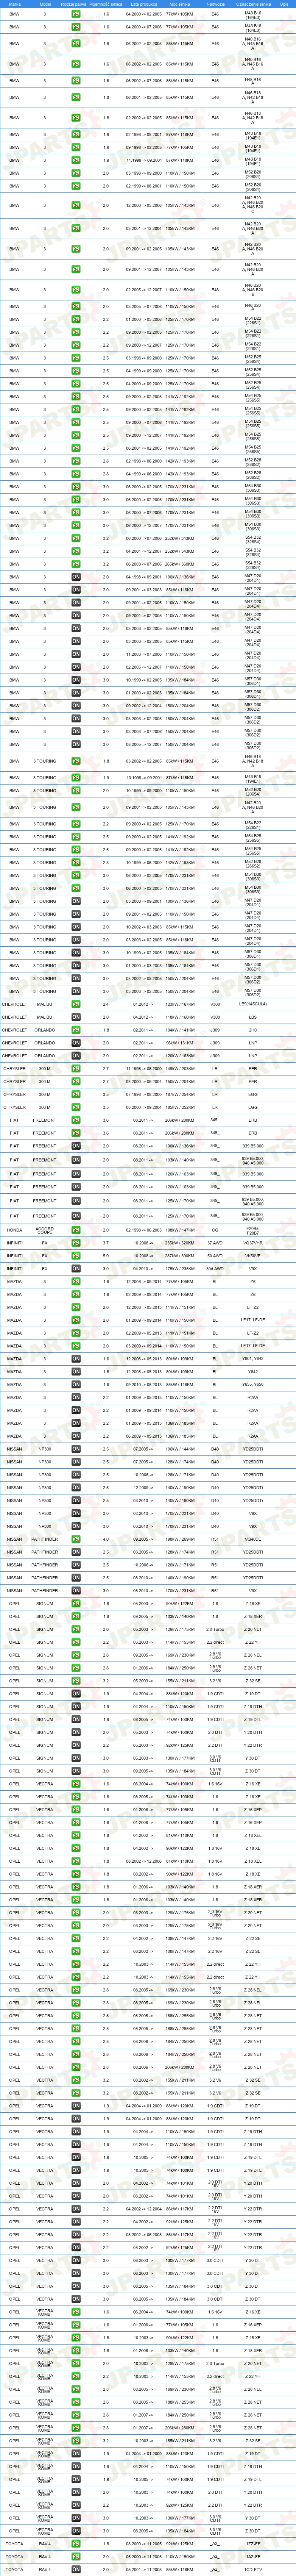This screenshot has height=2576, width=296.
Task: Click diesel icon in Mazda 3 Y601, Y642 row
Action: point(76,1359)
